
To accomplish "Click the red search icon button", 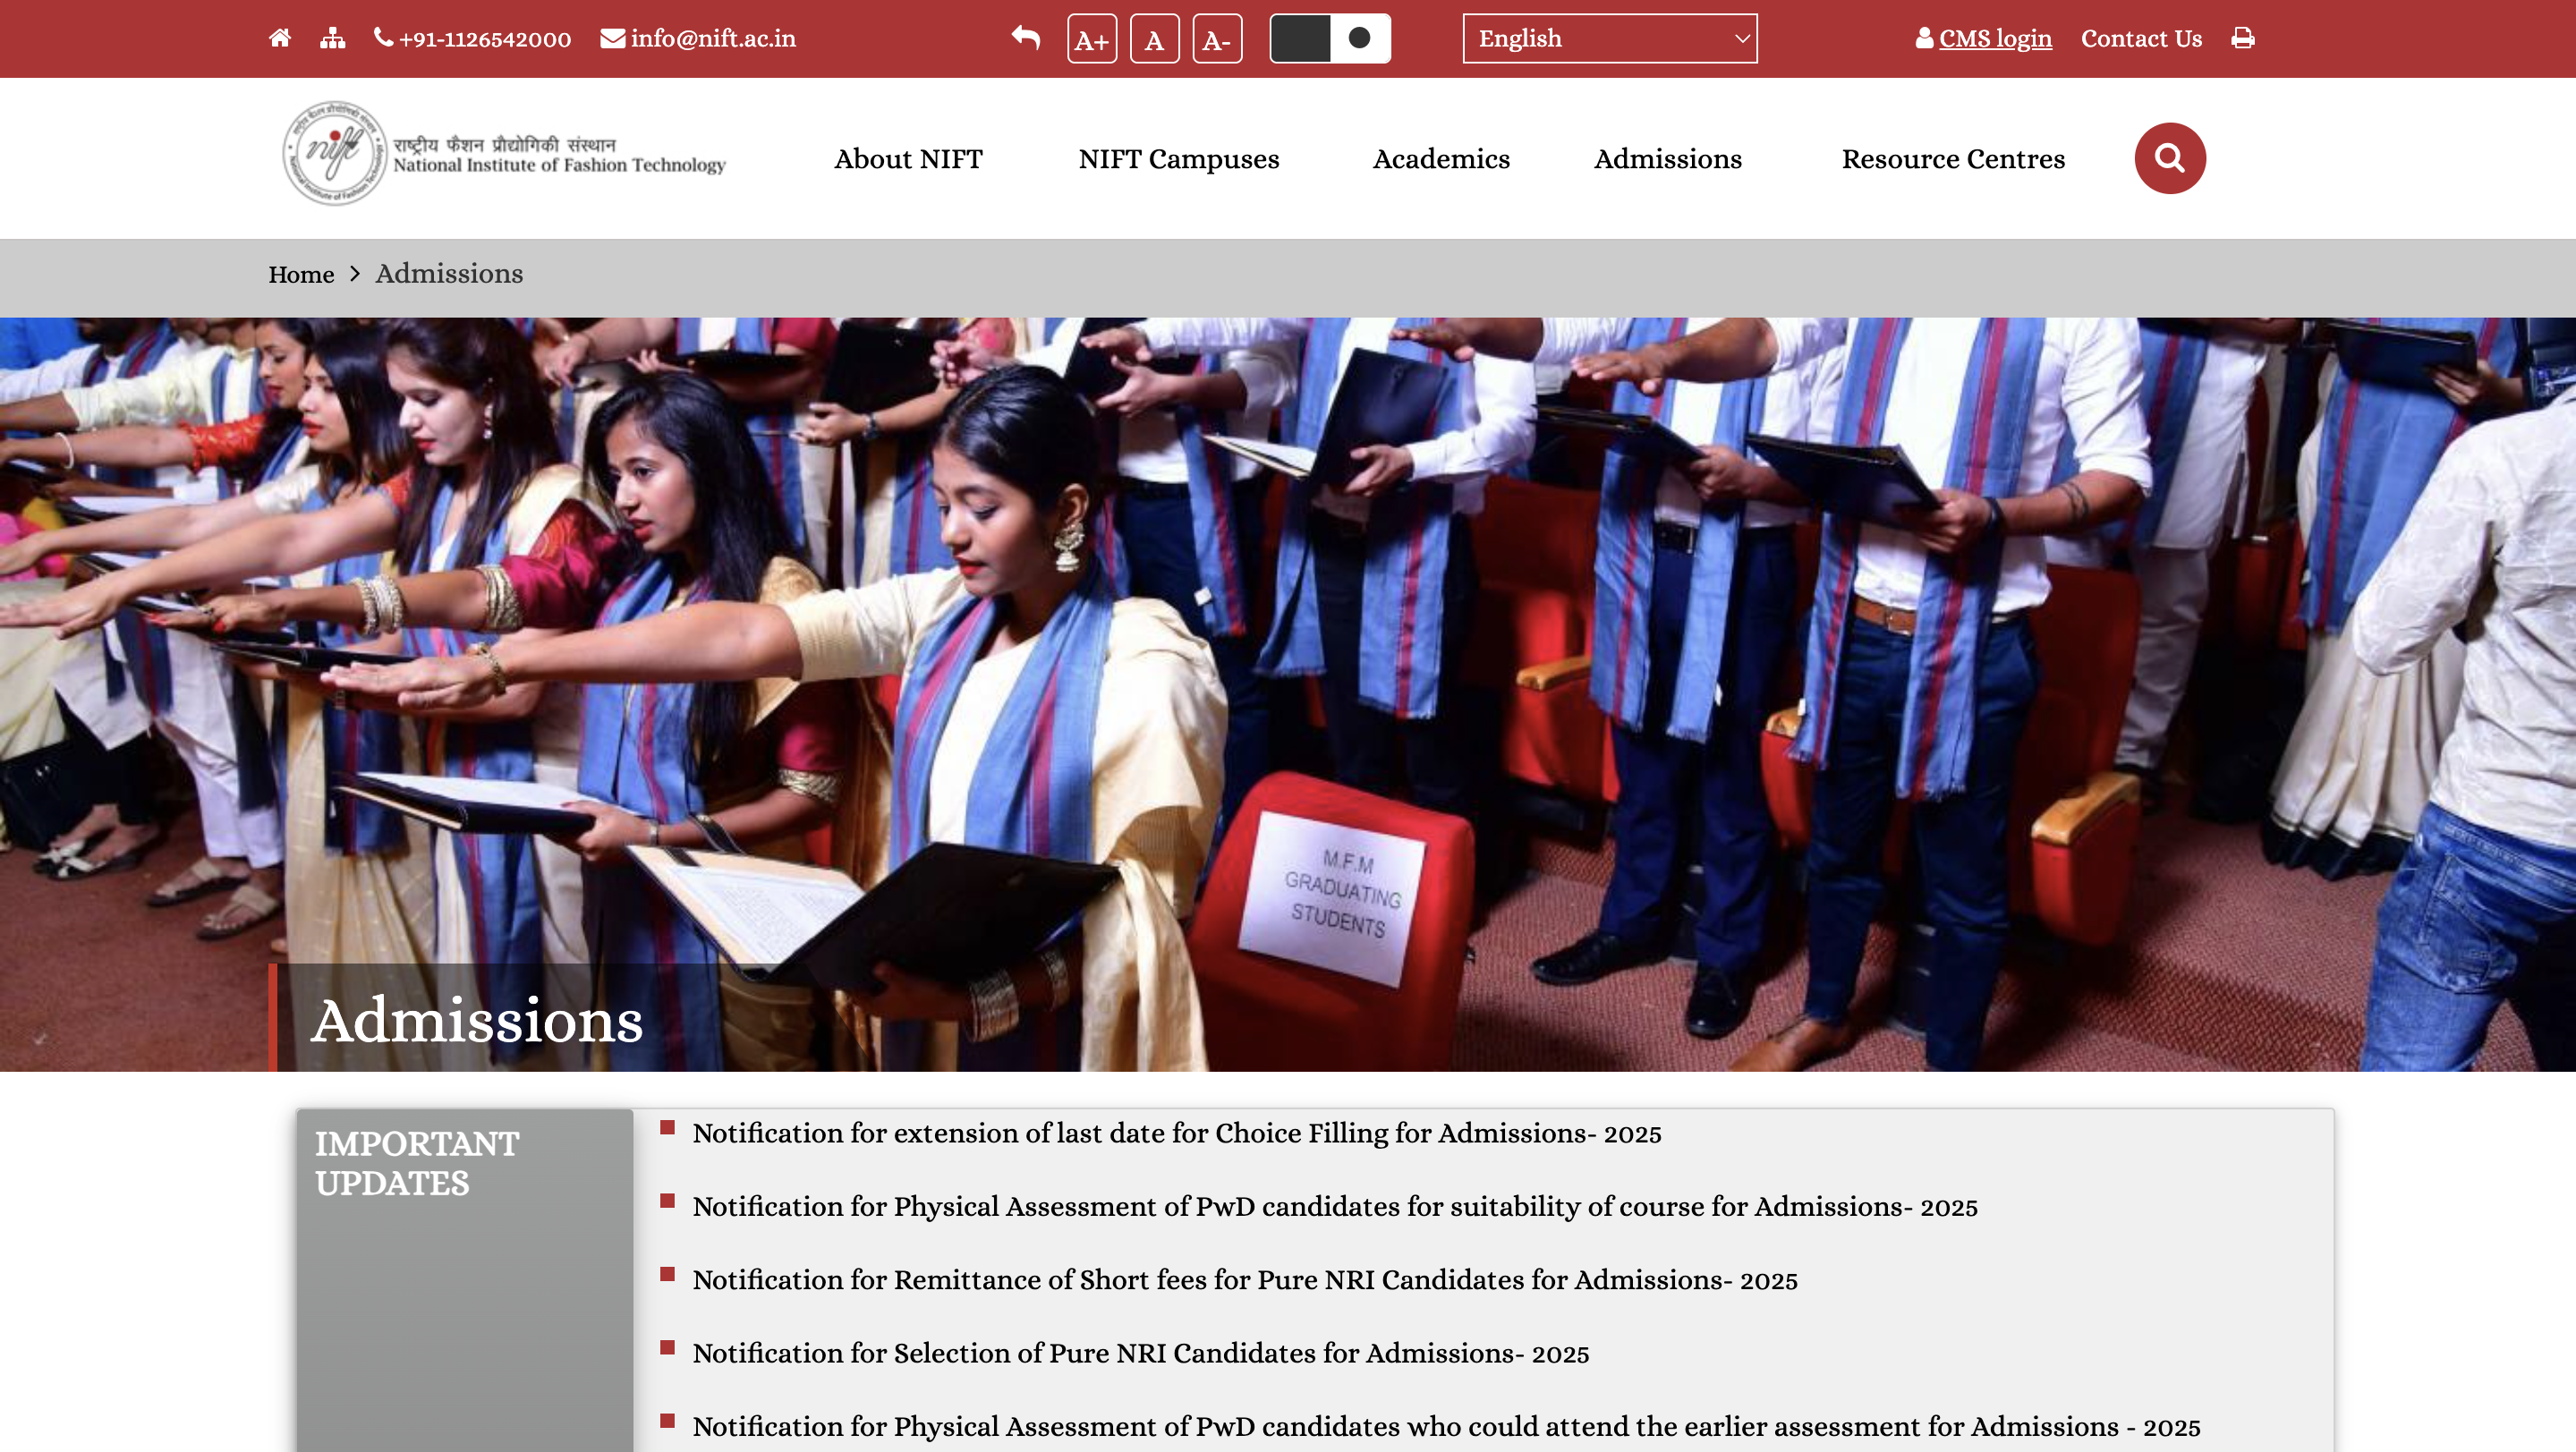I will click(x=2170, y=158).
